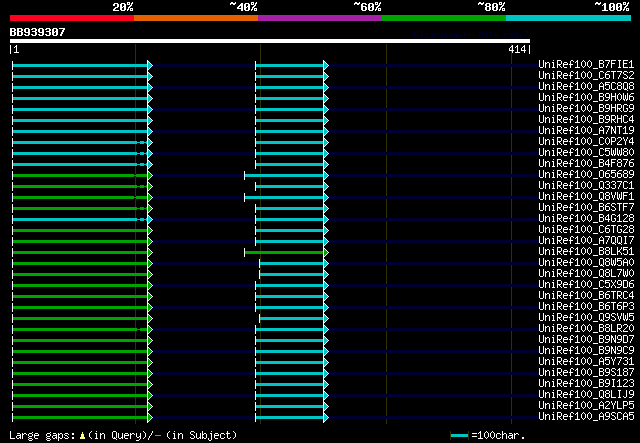
Task: Select hit label UniRef100_B6STF7
Action: click(x=587, y=208)
